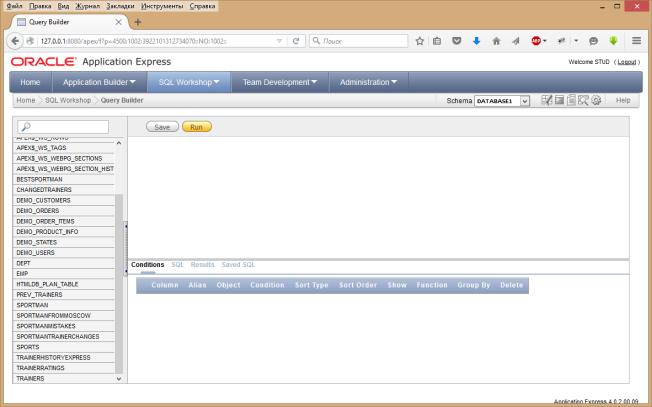
Task: Bookmark this page with the star icon
Action: click(420, 41)
